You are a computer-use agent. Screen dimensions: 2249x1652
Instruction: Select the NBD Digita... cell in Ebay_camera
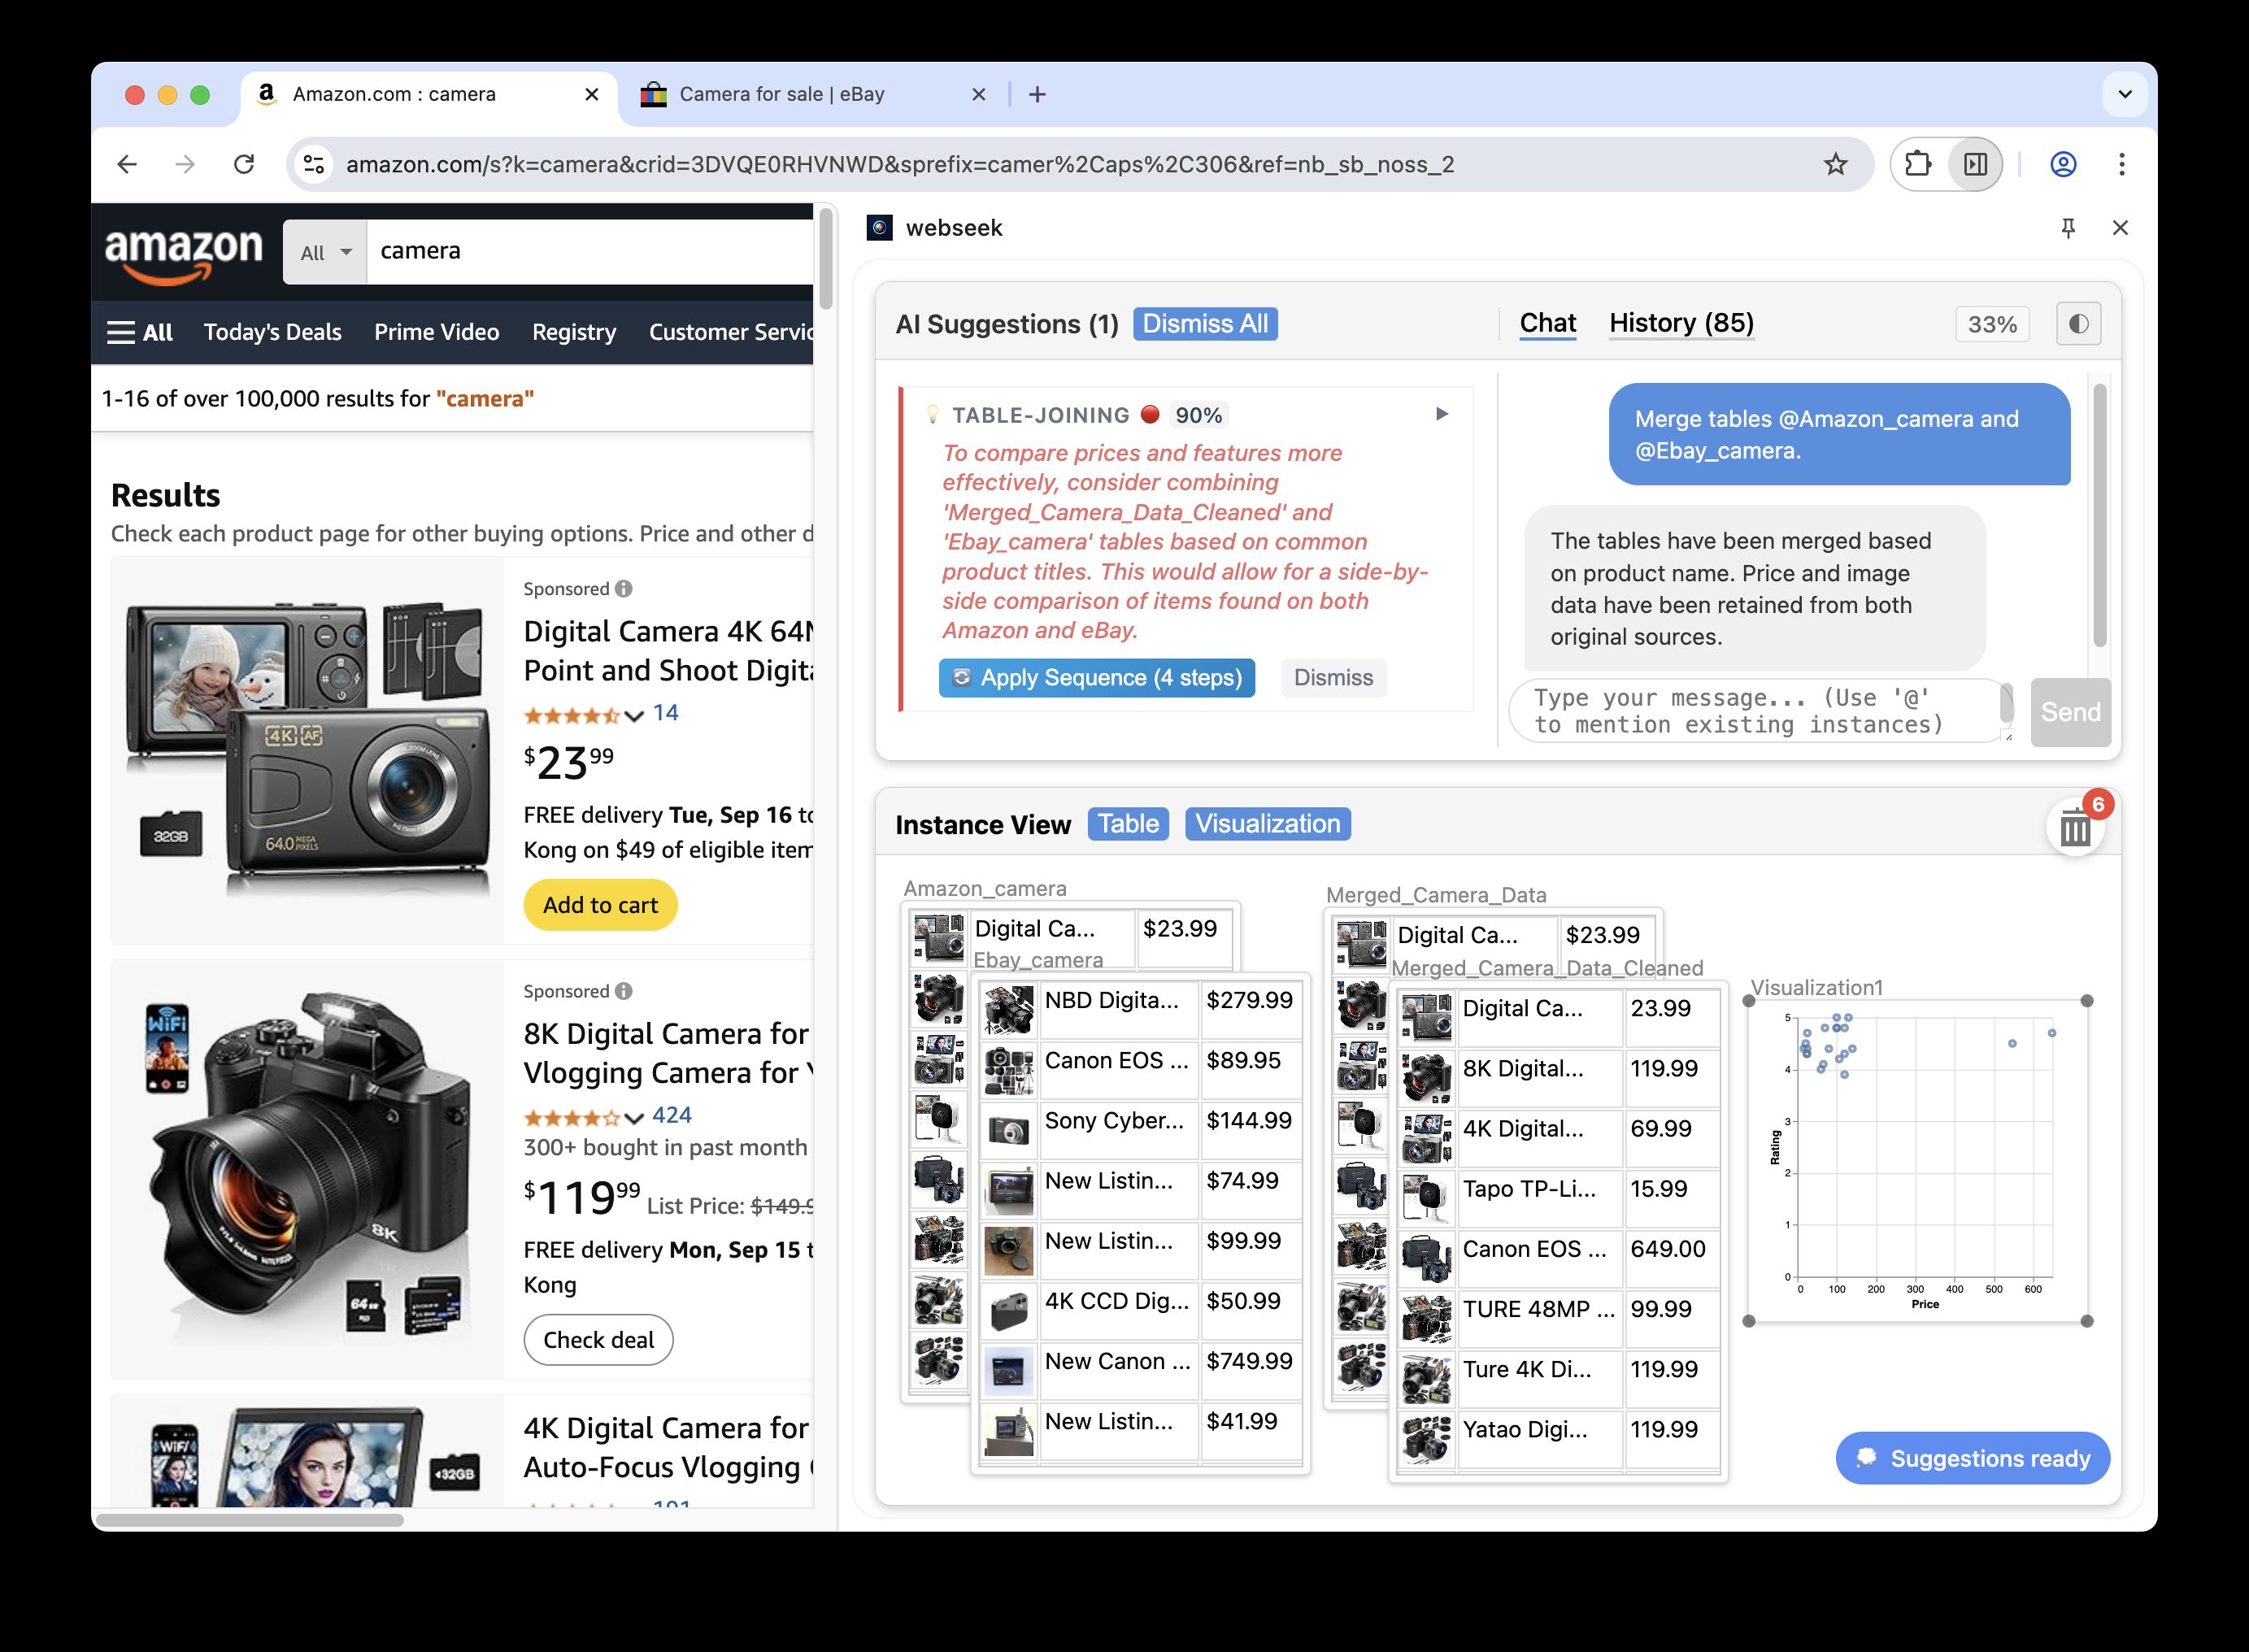pyautogui.click(x=1118, y=1010)
